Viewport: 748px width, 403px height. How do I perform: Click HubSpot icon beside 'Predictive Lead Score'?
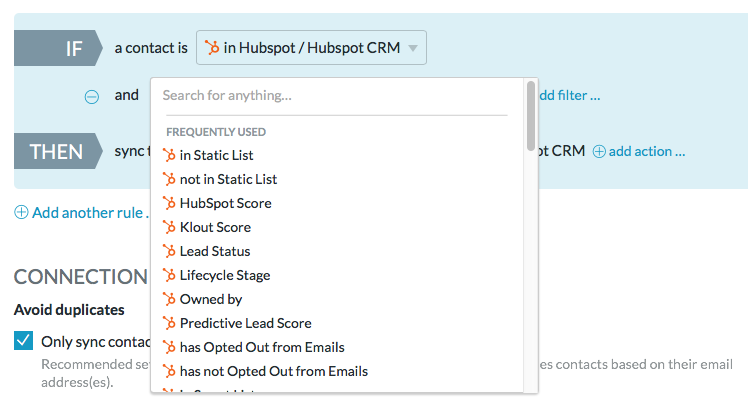tap(169, 323)
